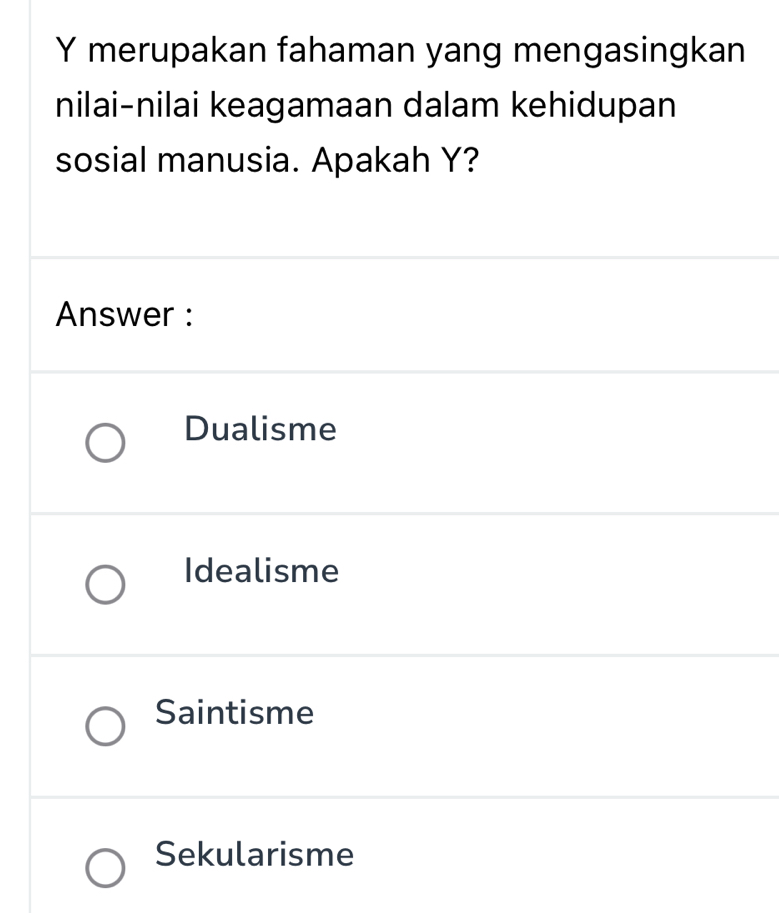Click the Dualisme answer label
Image resolution: width=779 pixels, height=913 pixels.
point(261,430)
